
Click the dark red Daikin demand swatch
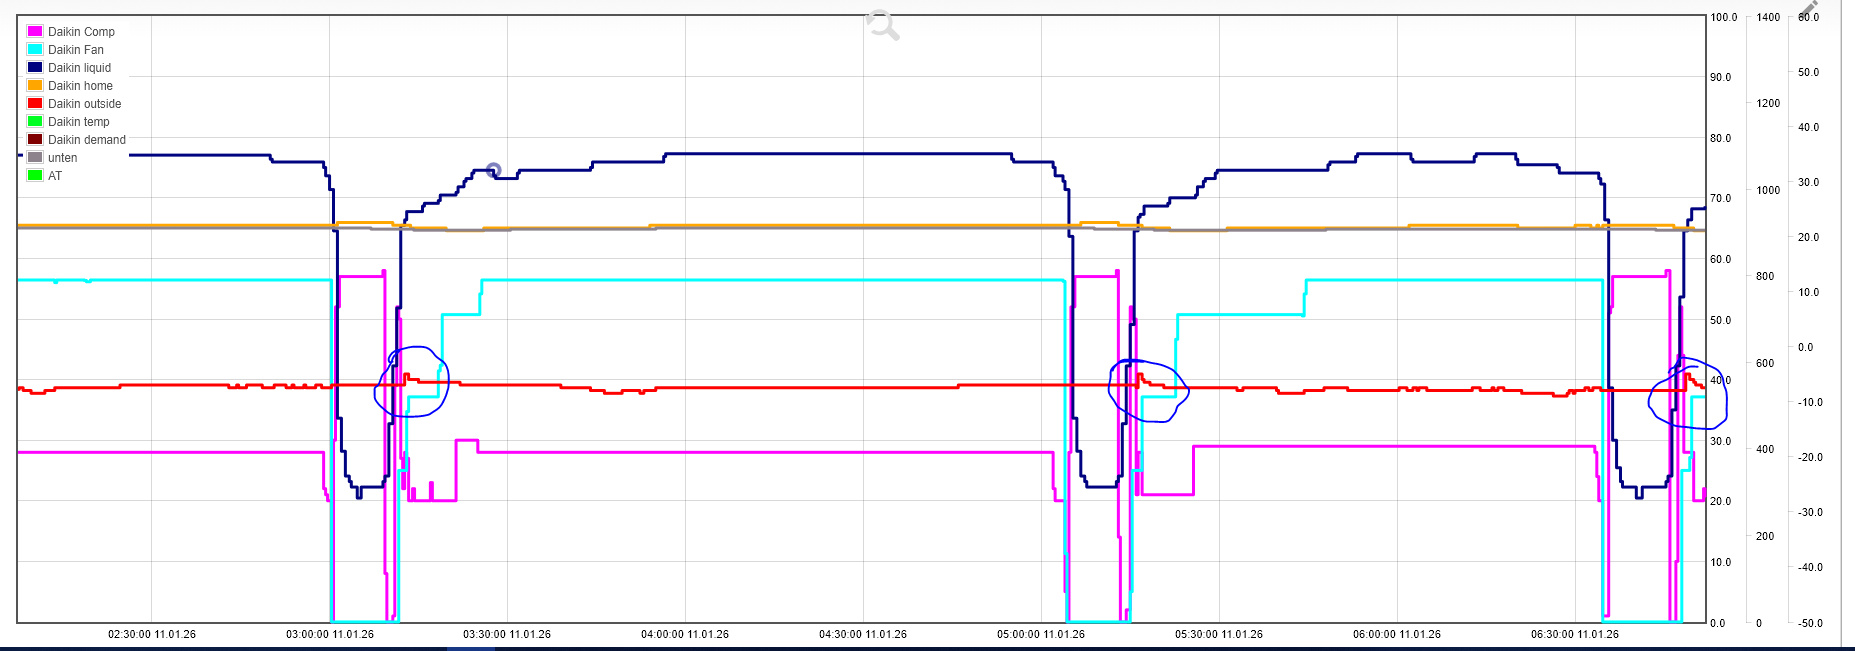[x=35, y=140]
